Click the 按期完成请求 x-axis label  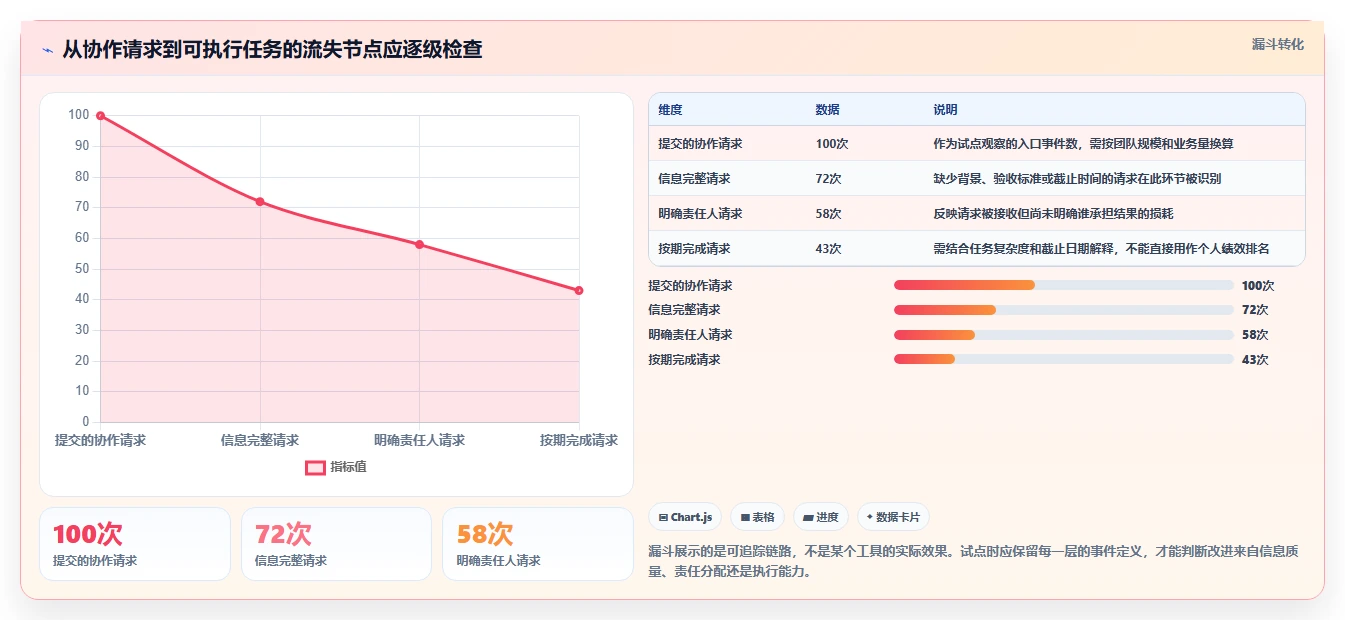[579, 440]
